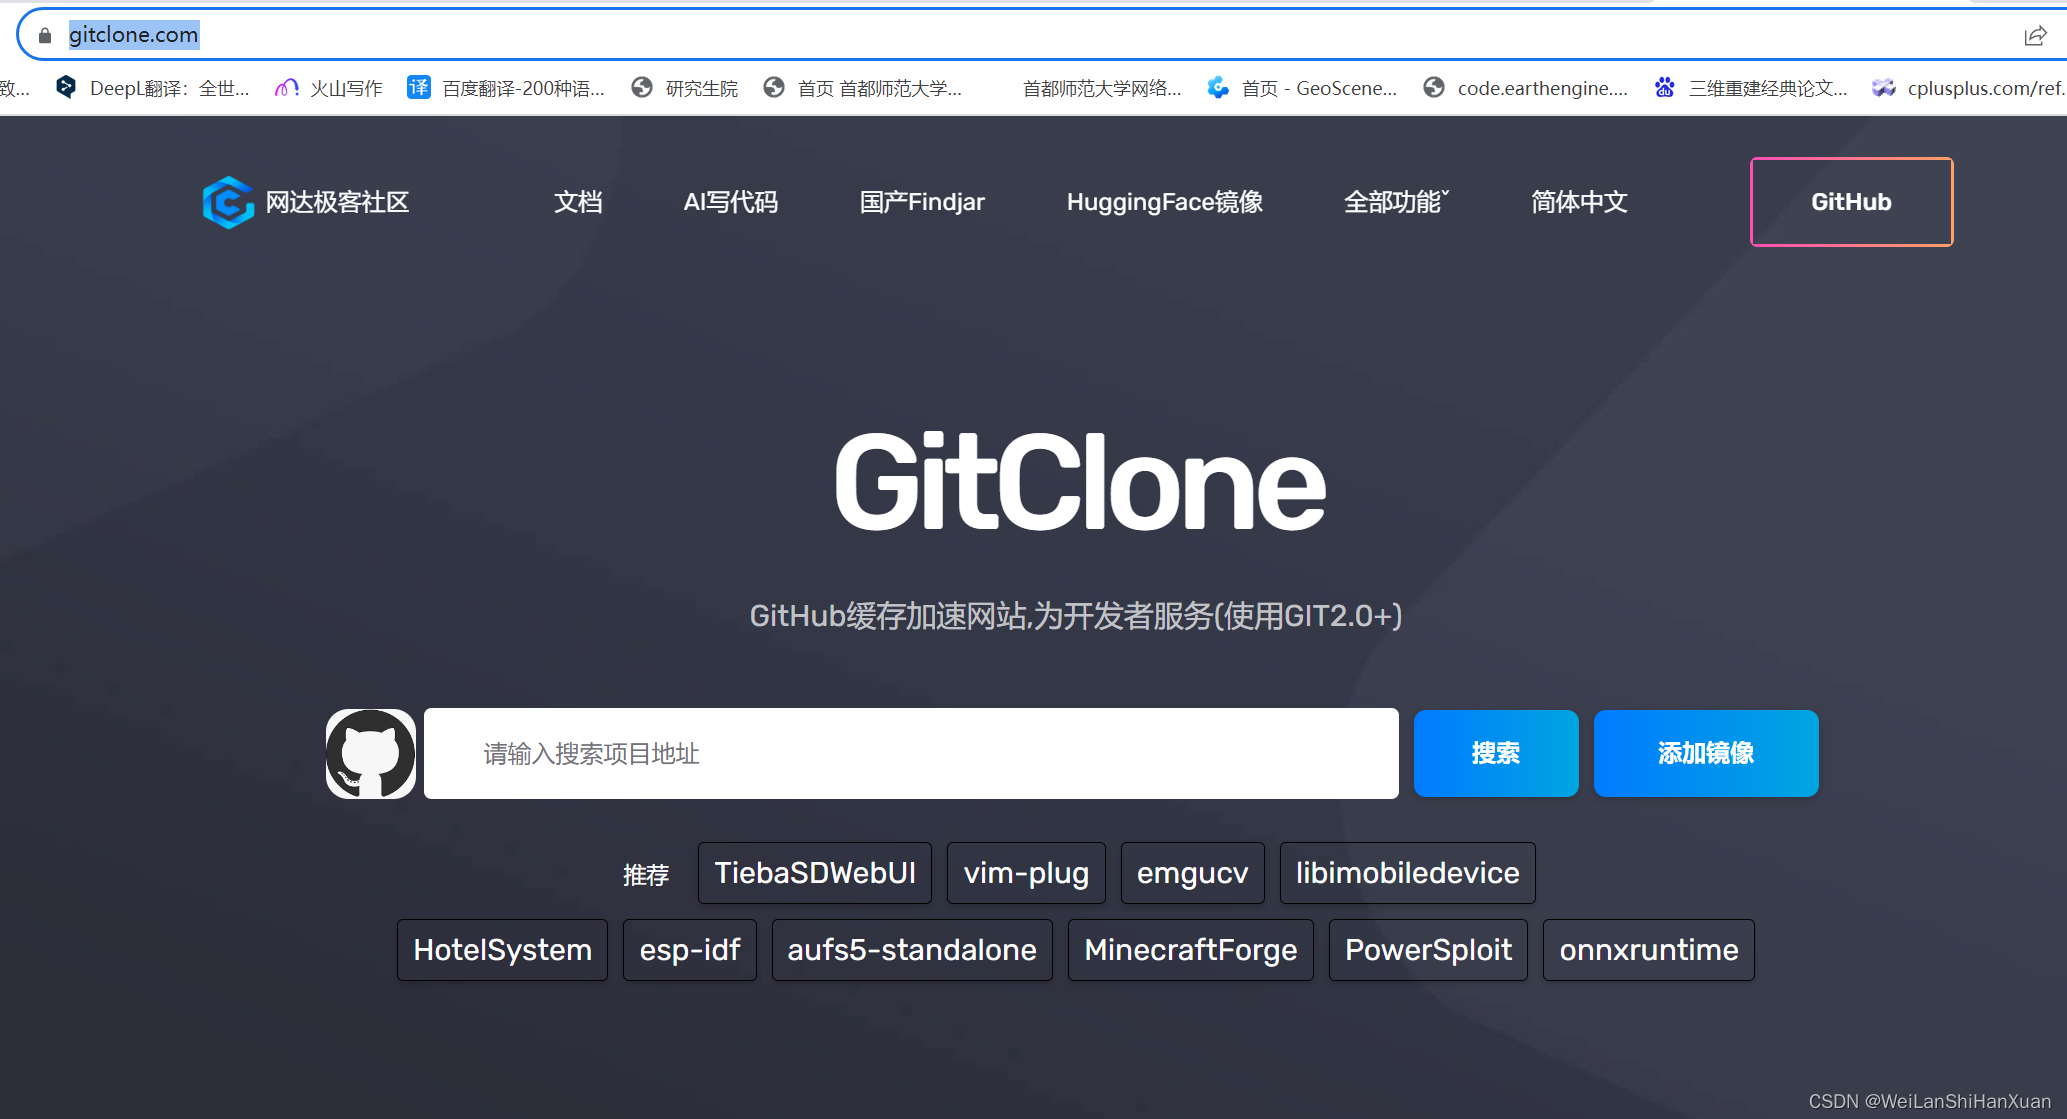Open the 简体中文 language selector
The image size is (2067, 1119).
(x=1578, y=202)
